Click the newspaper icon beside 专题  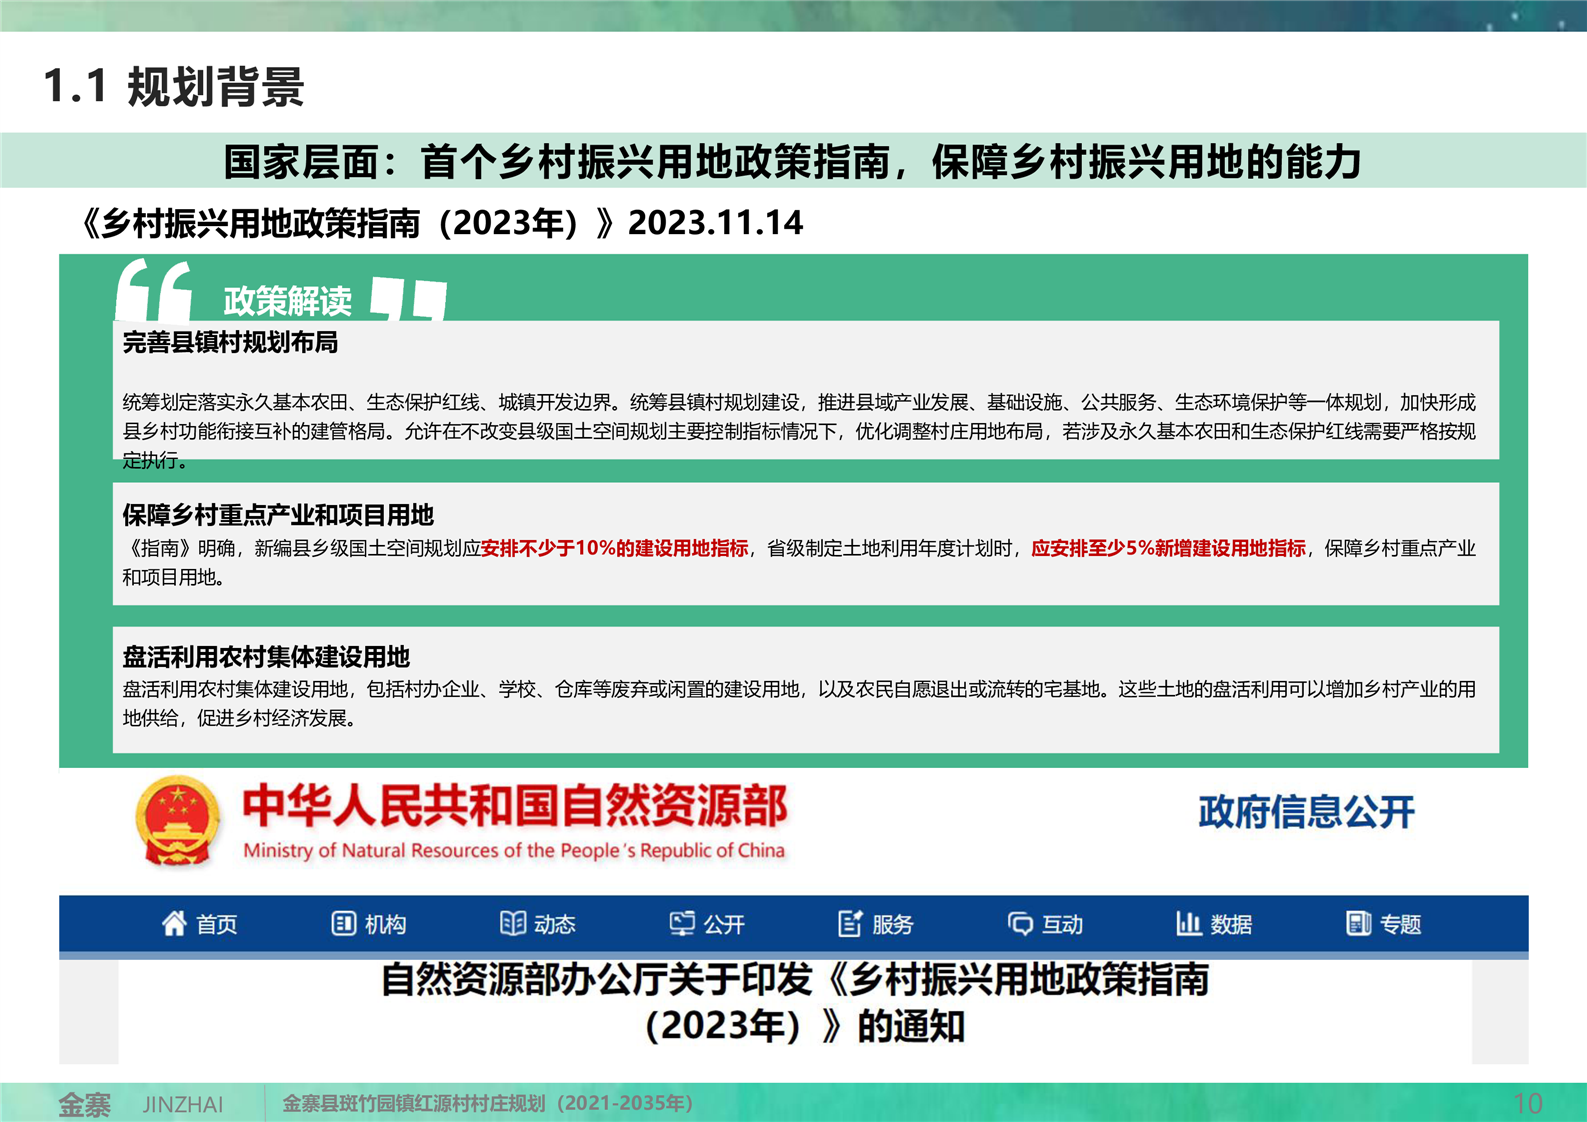click(x=1358, y=923)
